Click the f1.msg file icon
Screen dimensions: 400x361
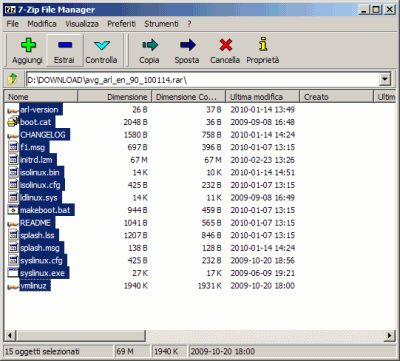[x=13, y=147]
